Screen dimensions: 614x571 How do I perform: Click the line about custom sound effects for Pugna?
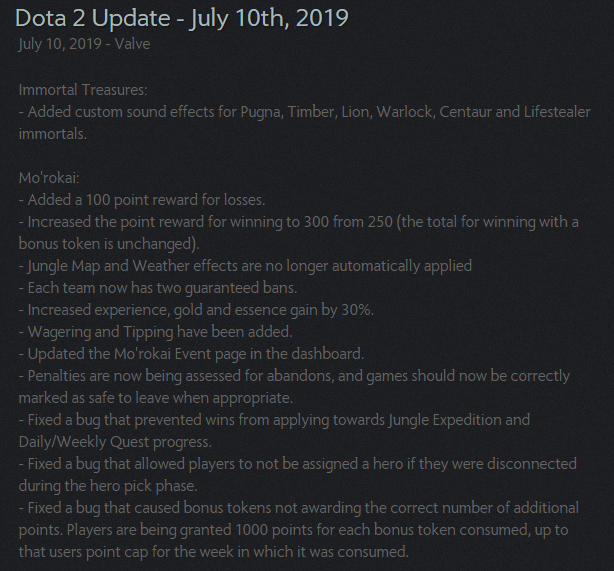click(x=305, y=112)
